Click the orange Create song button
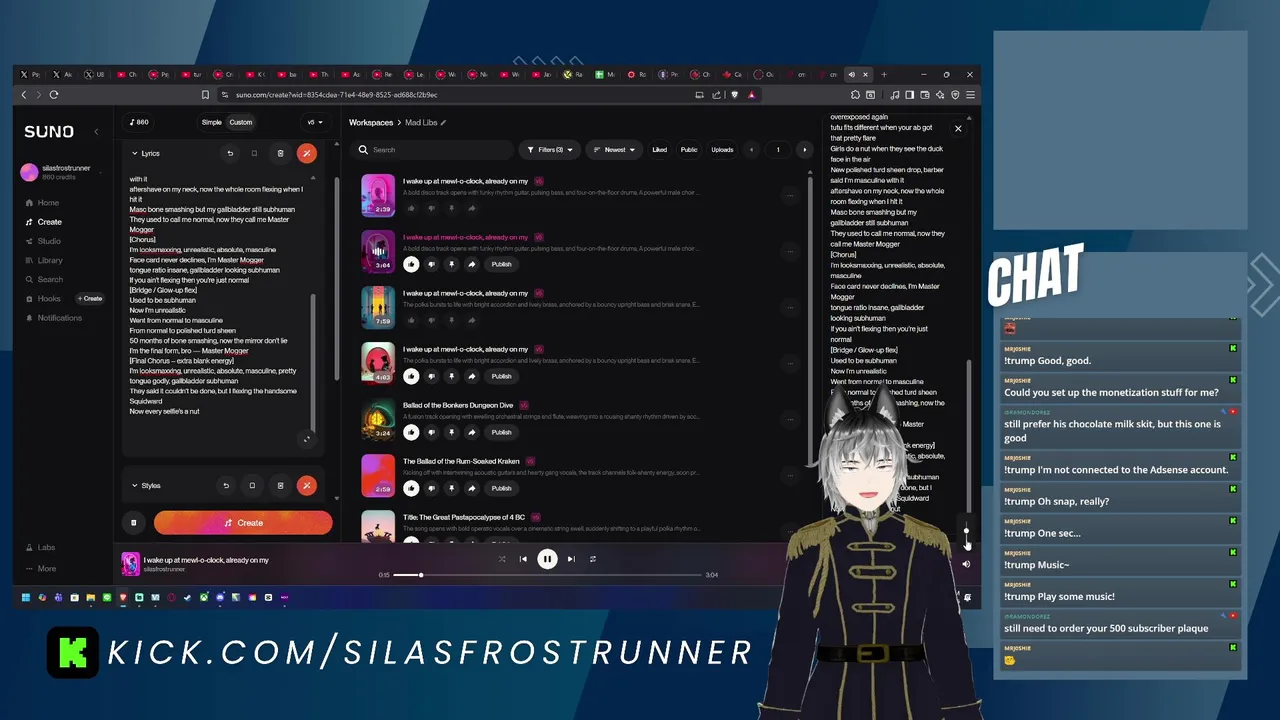Viewport: 1280px width, 720px height. [x=243, y=522]
